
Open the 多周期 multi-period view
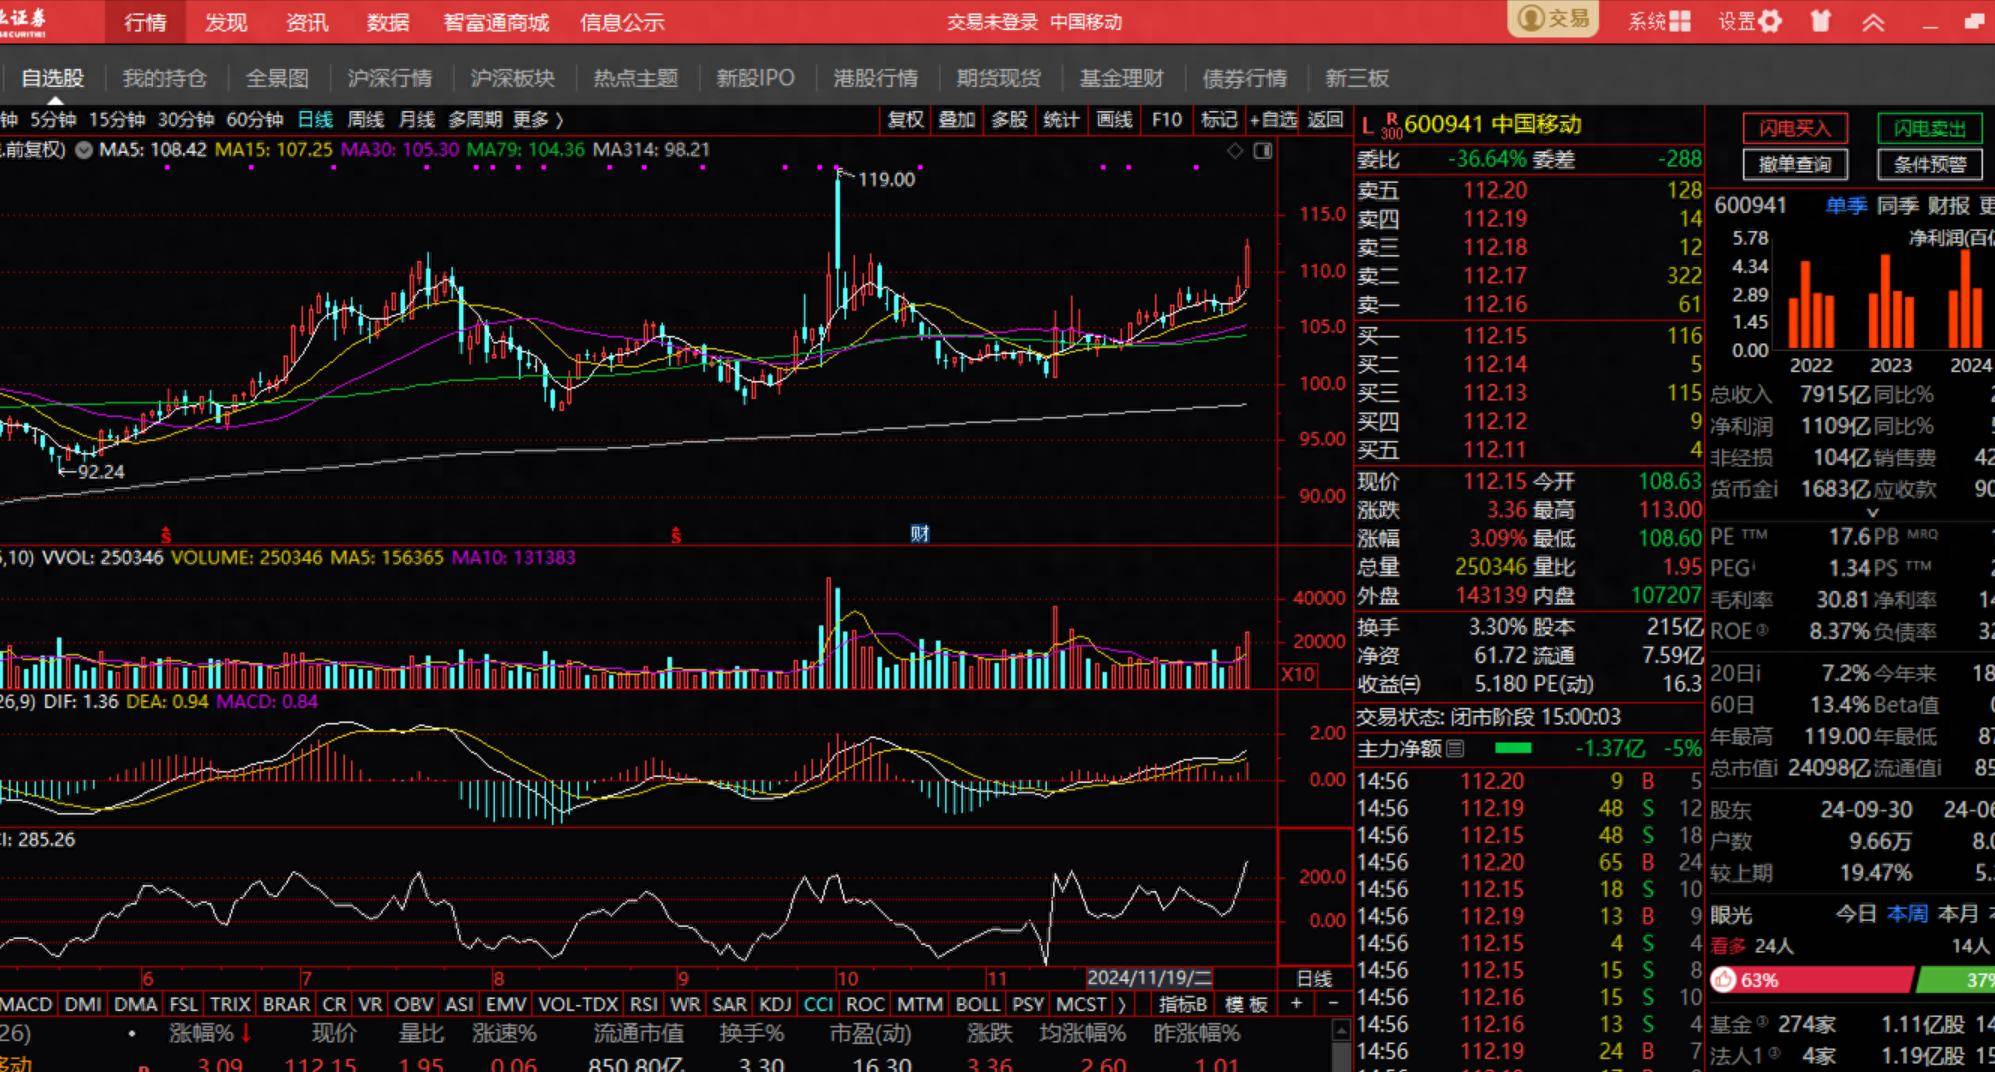point(474,120)
